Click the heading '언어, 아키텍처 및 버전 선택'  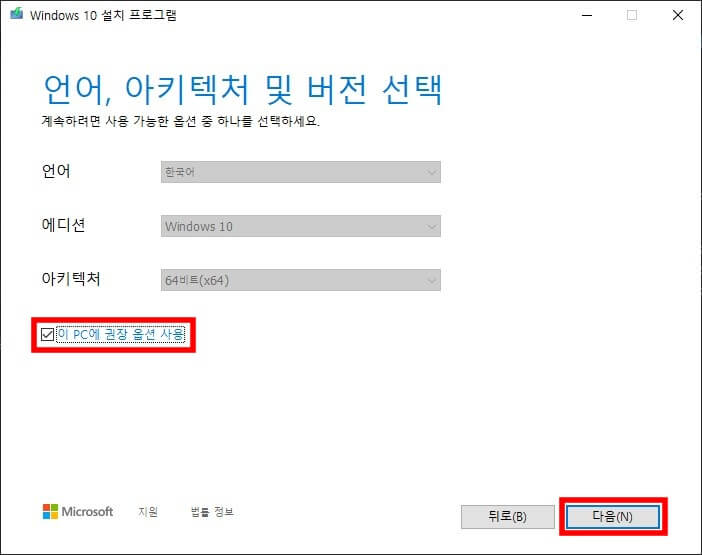(x=243, y=90)
